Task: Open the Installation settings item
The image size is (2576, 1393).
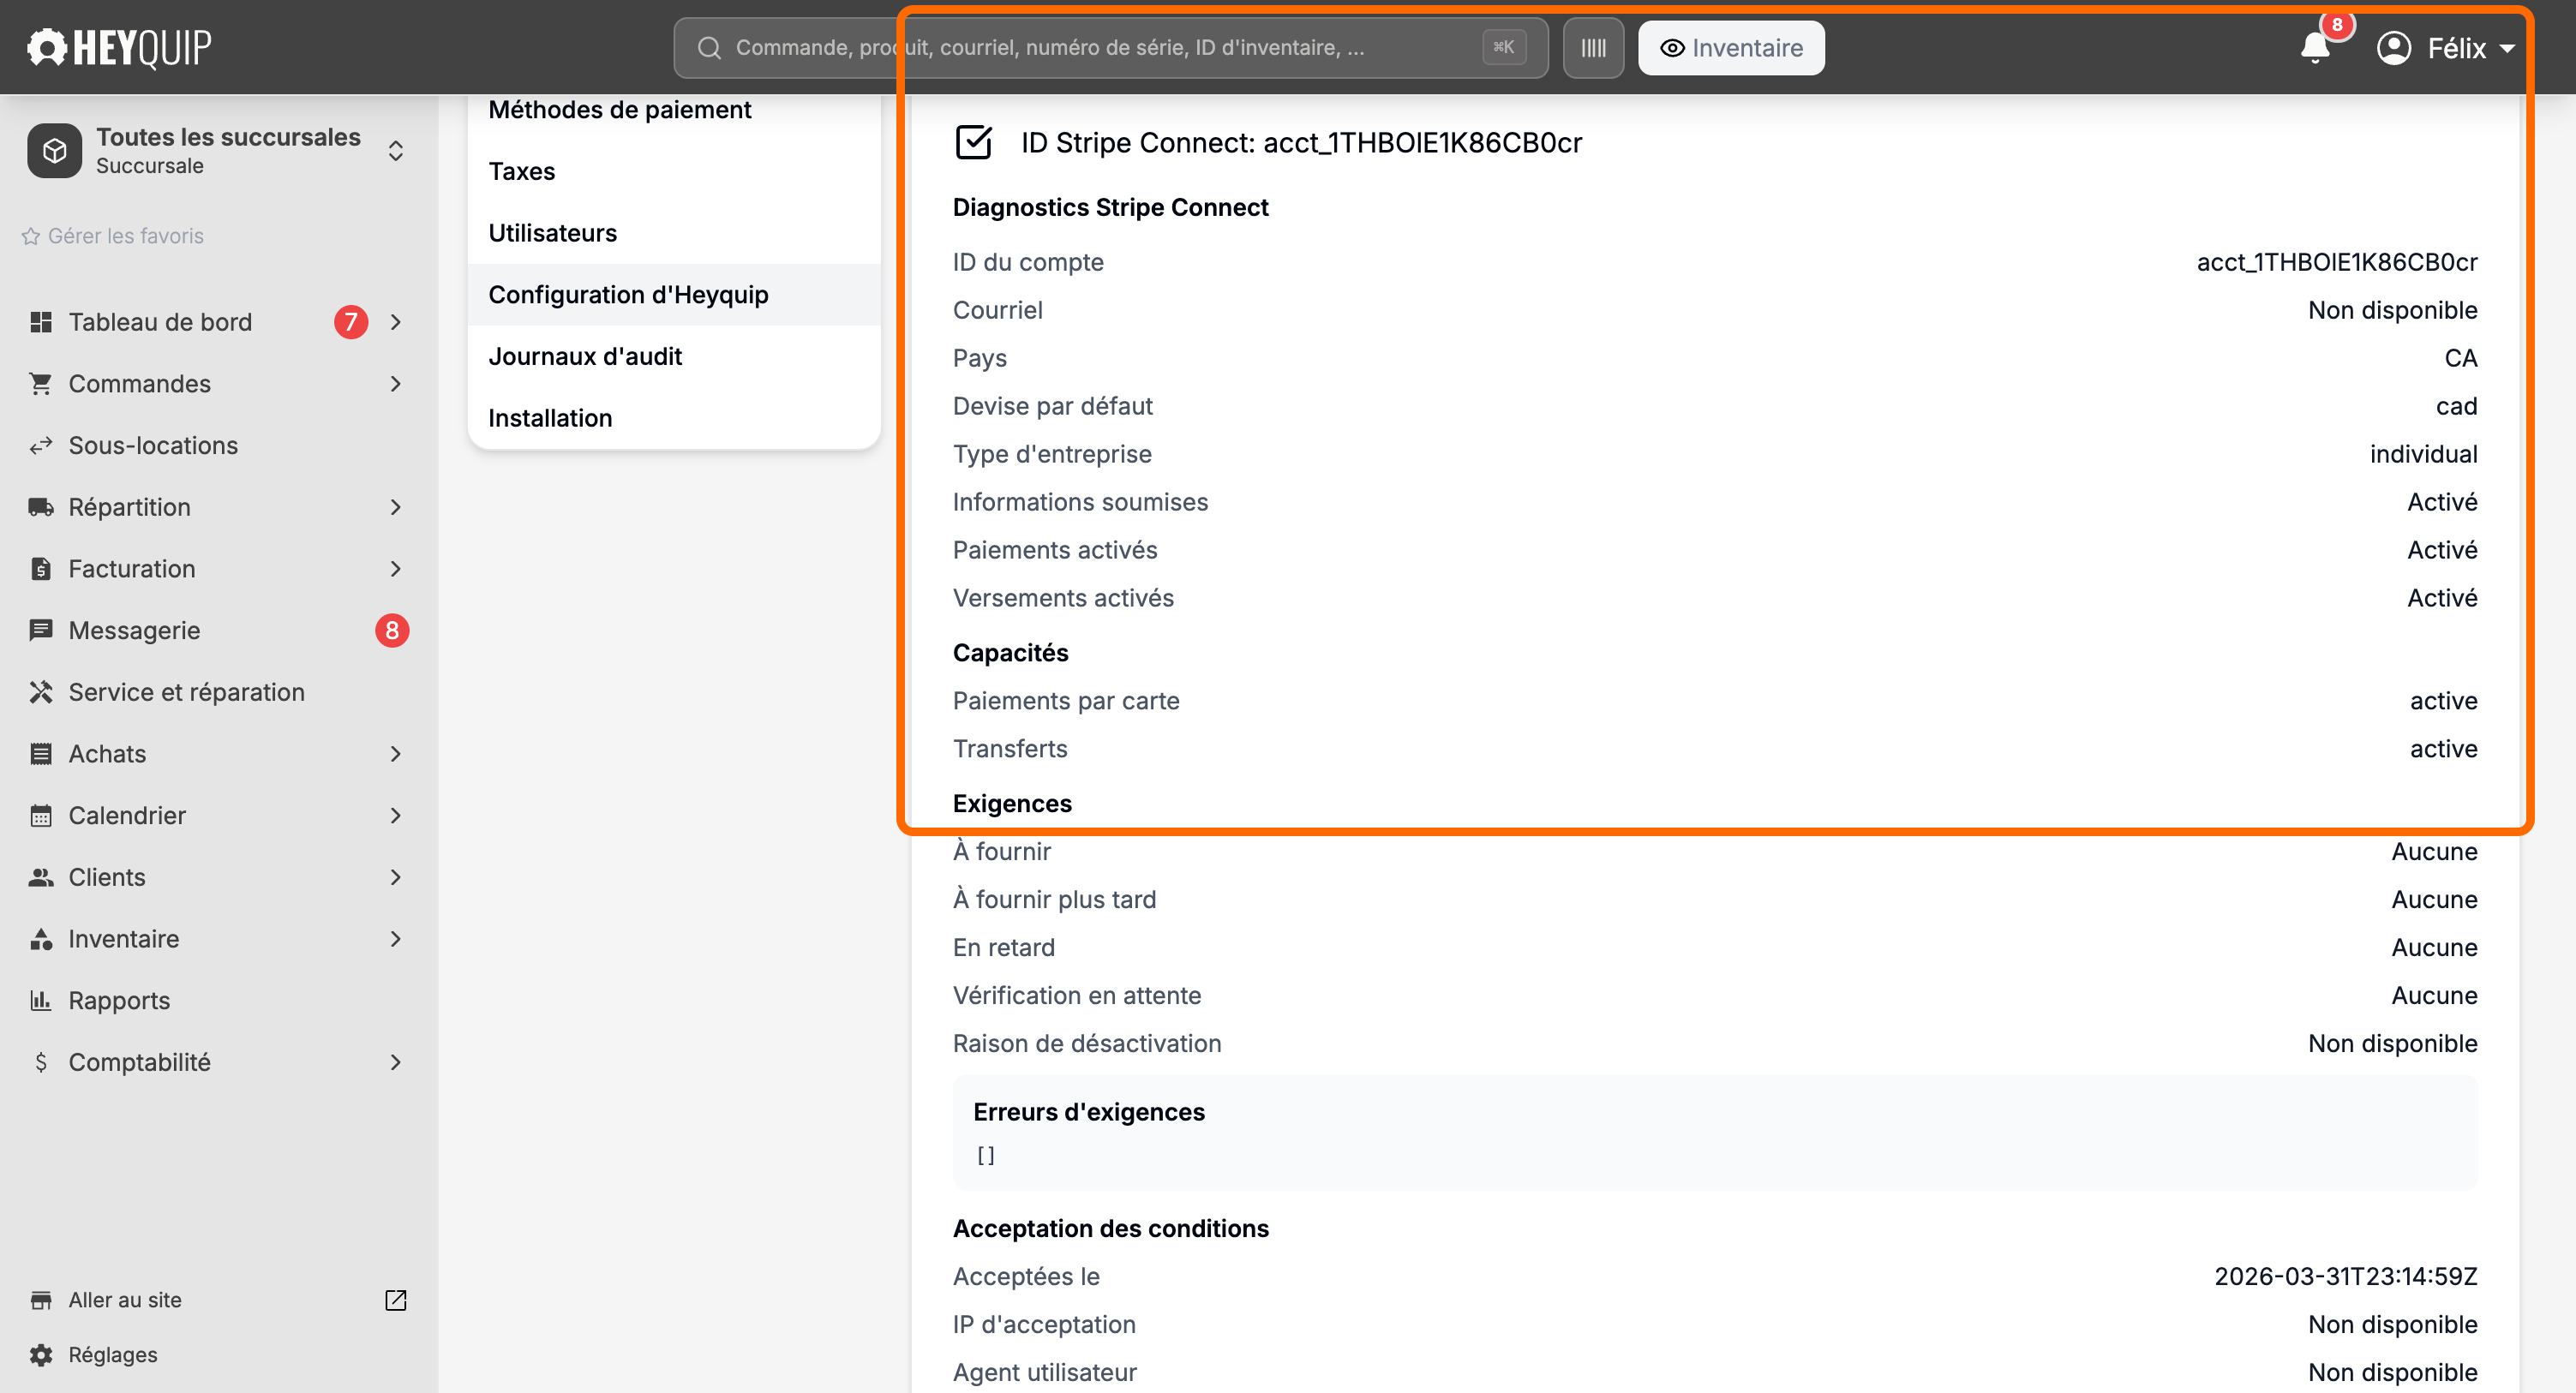Action: (674, 418)
